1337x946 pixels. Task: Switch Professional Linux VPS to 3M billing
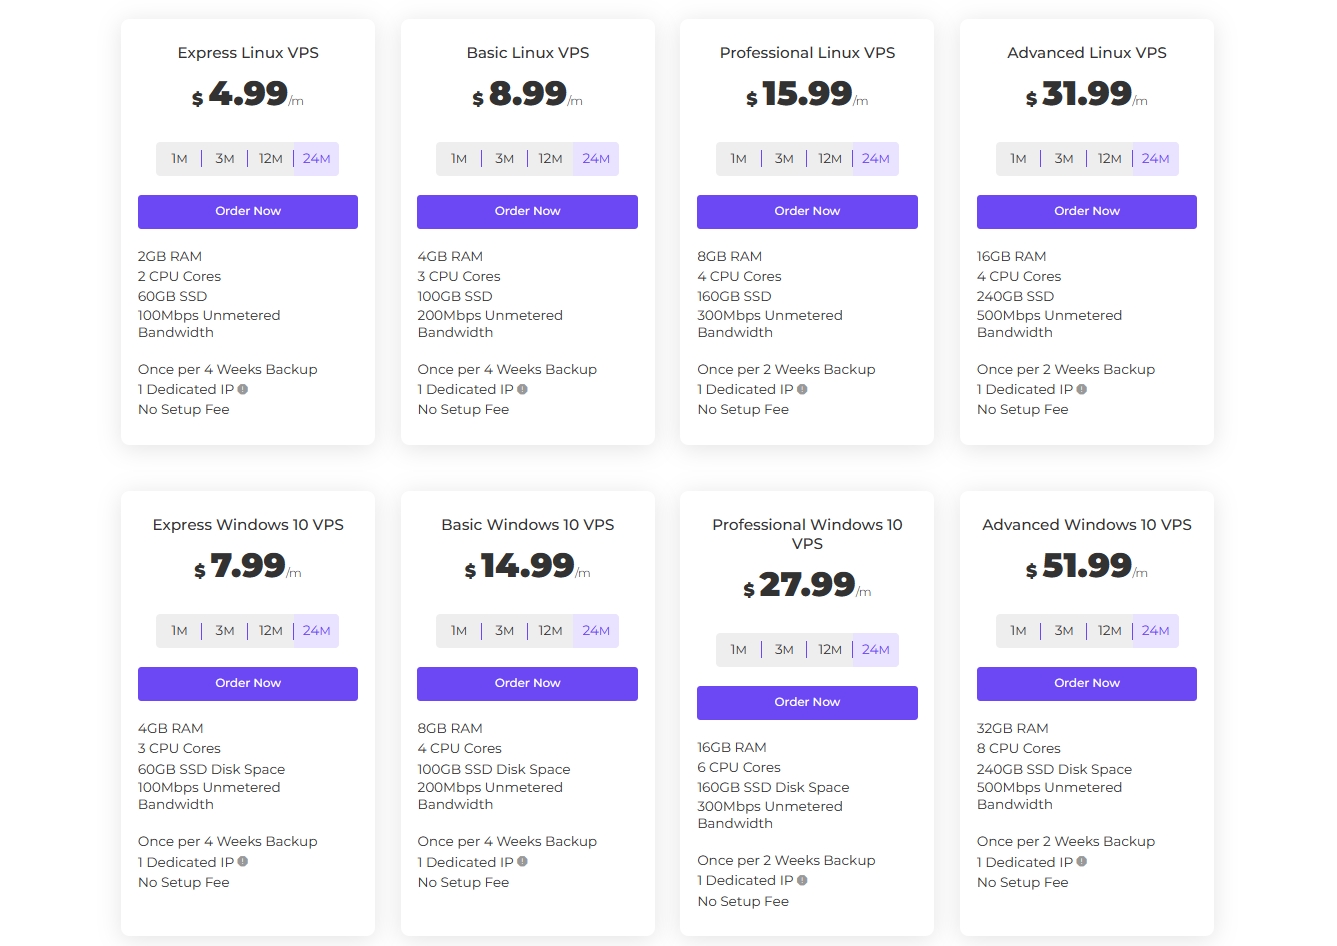point(784,159)
